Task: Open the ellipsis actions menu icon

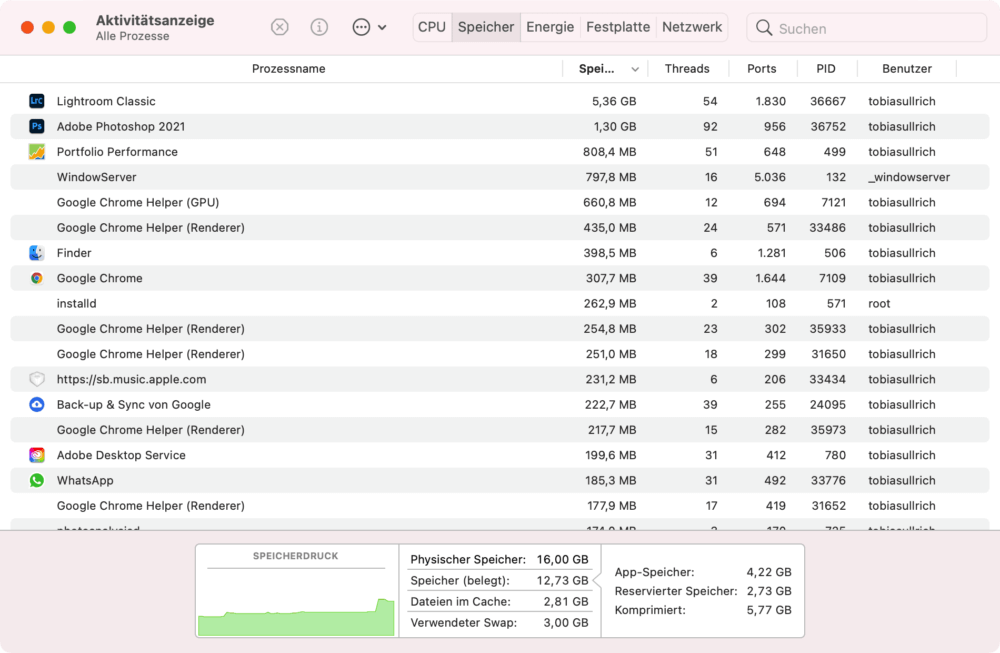Action: pyautogui.click(x=361, y=27)
